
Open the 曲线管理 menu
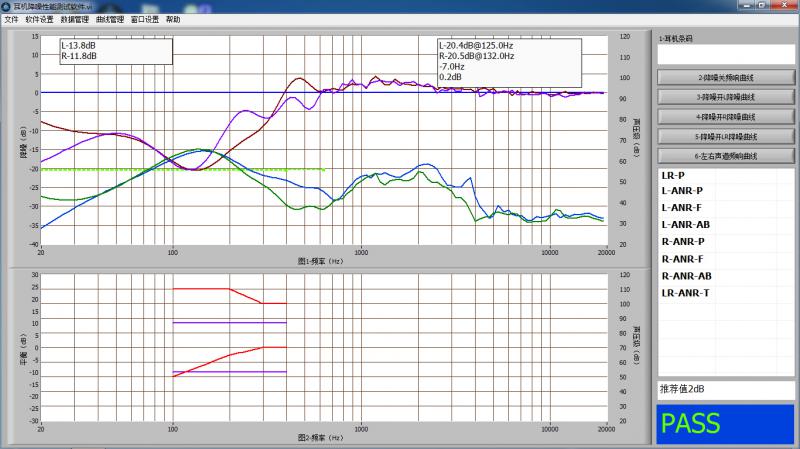click(x=110, y=19)
